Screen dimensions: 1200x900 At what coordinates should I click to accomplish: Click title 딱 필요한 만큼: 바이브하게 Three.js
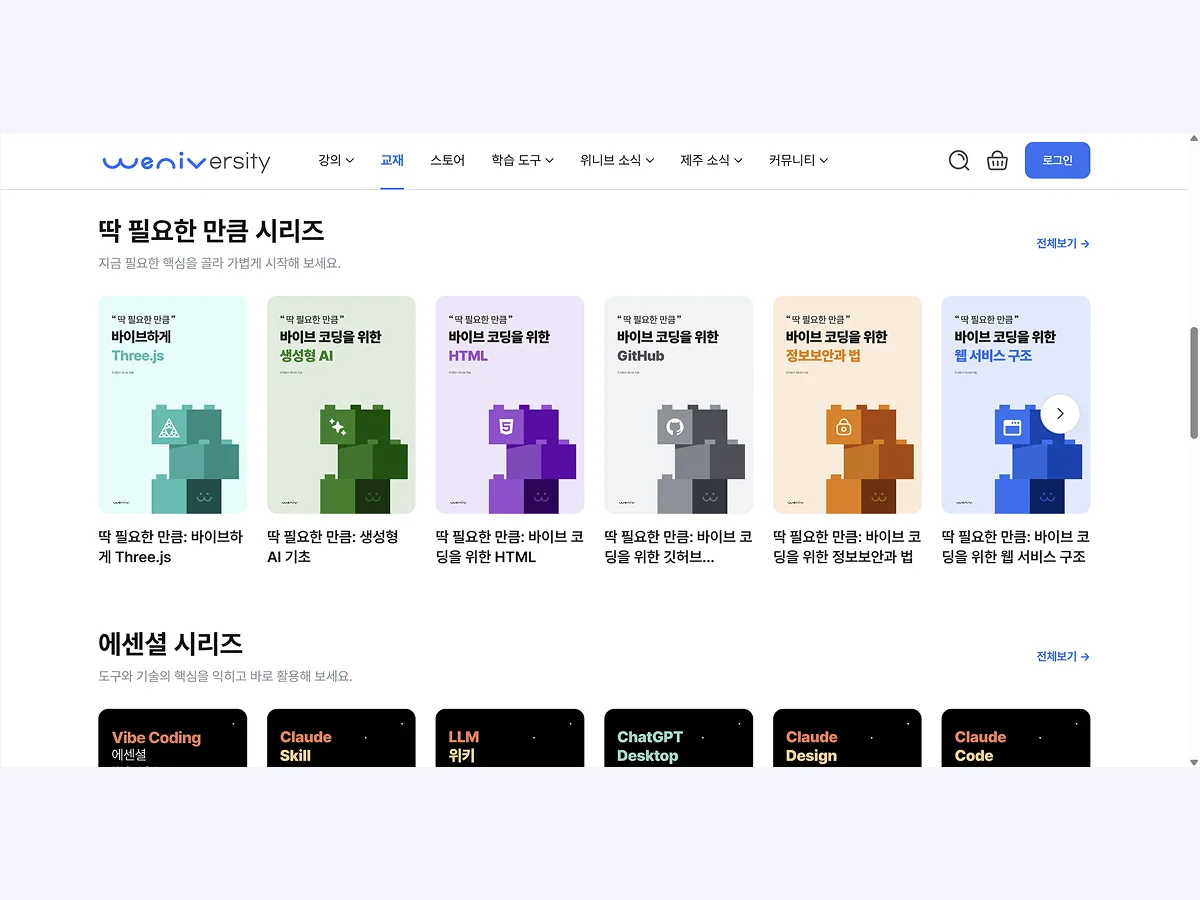pos(171,547)
